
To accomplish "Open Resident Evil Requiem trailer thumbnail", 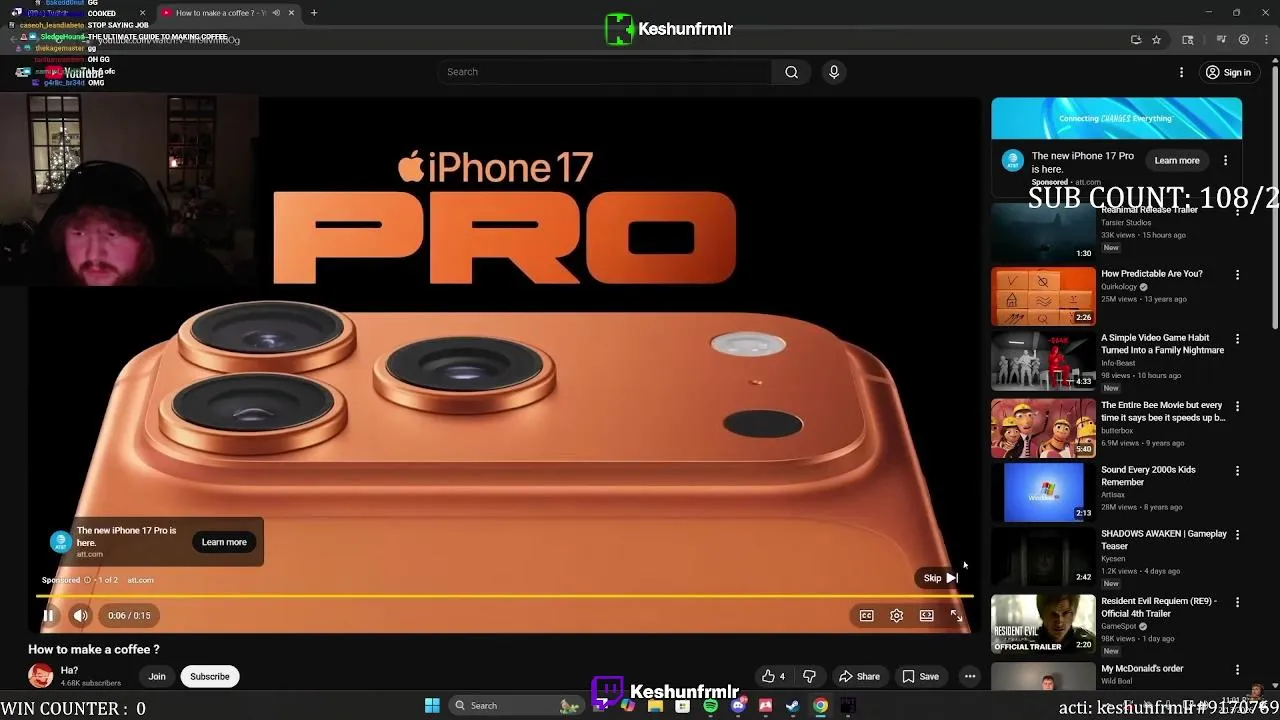I will (x=1043, y=624).
